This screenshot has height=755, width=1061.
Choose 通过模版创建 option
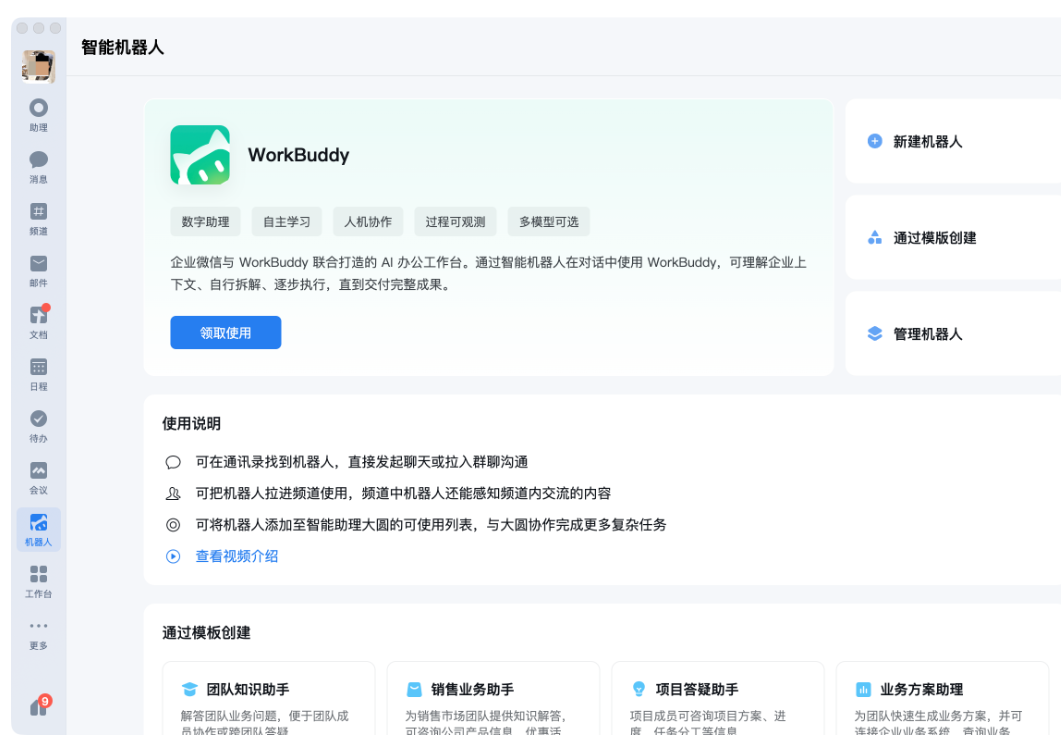[x=953, y=237]
